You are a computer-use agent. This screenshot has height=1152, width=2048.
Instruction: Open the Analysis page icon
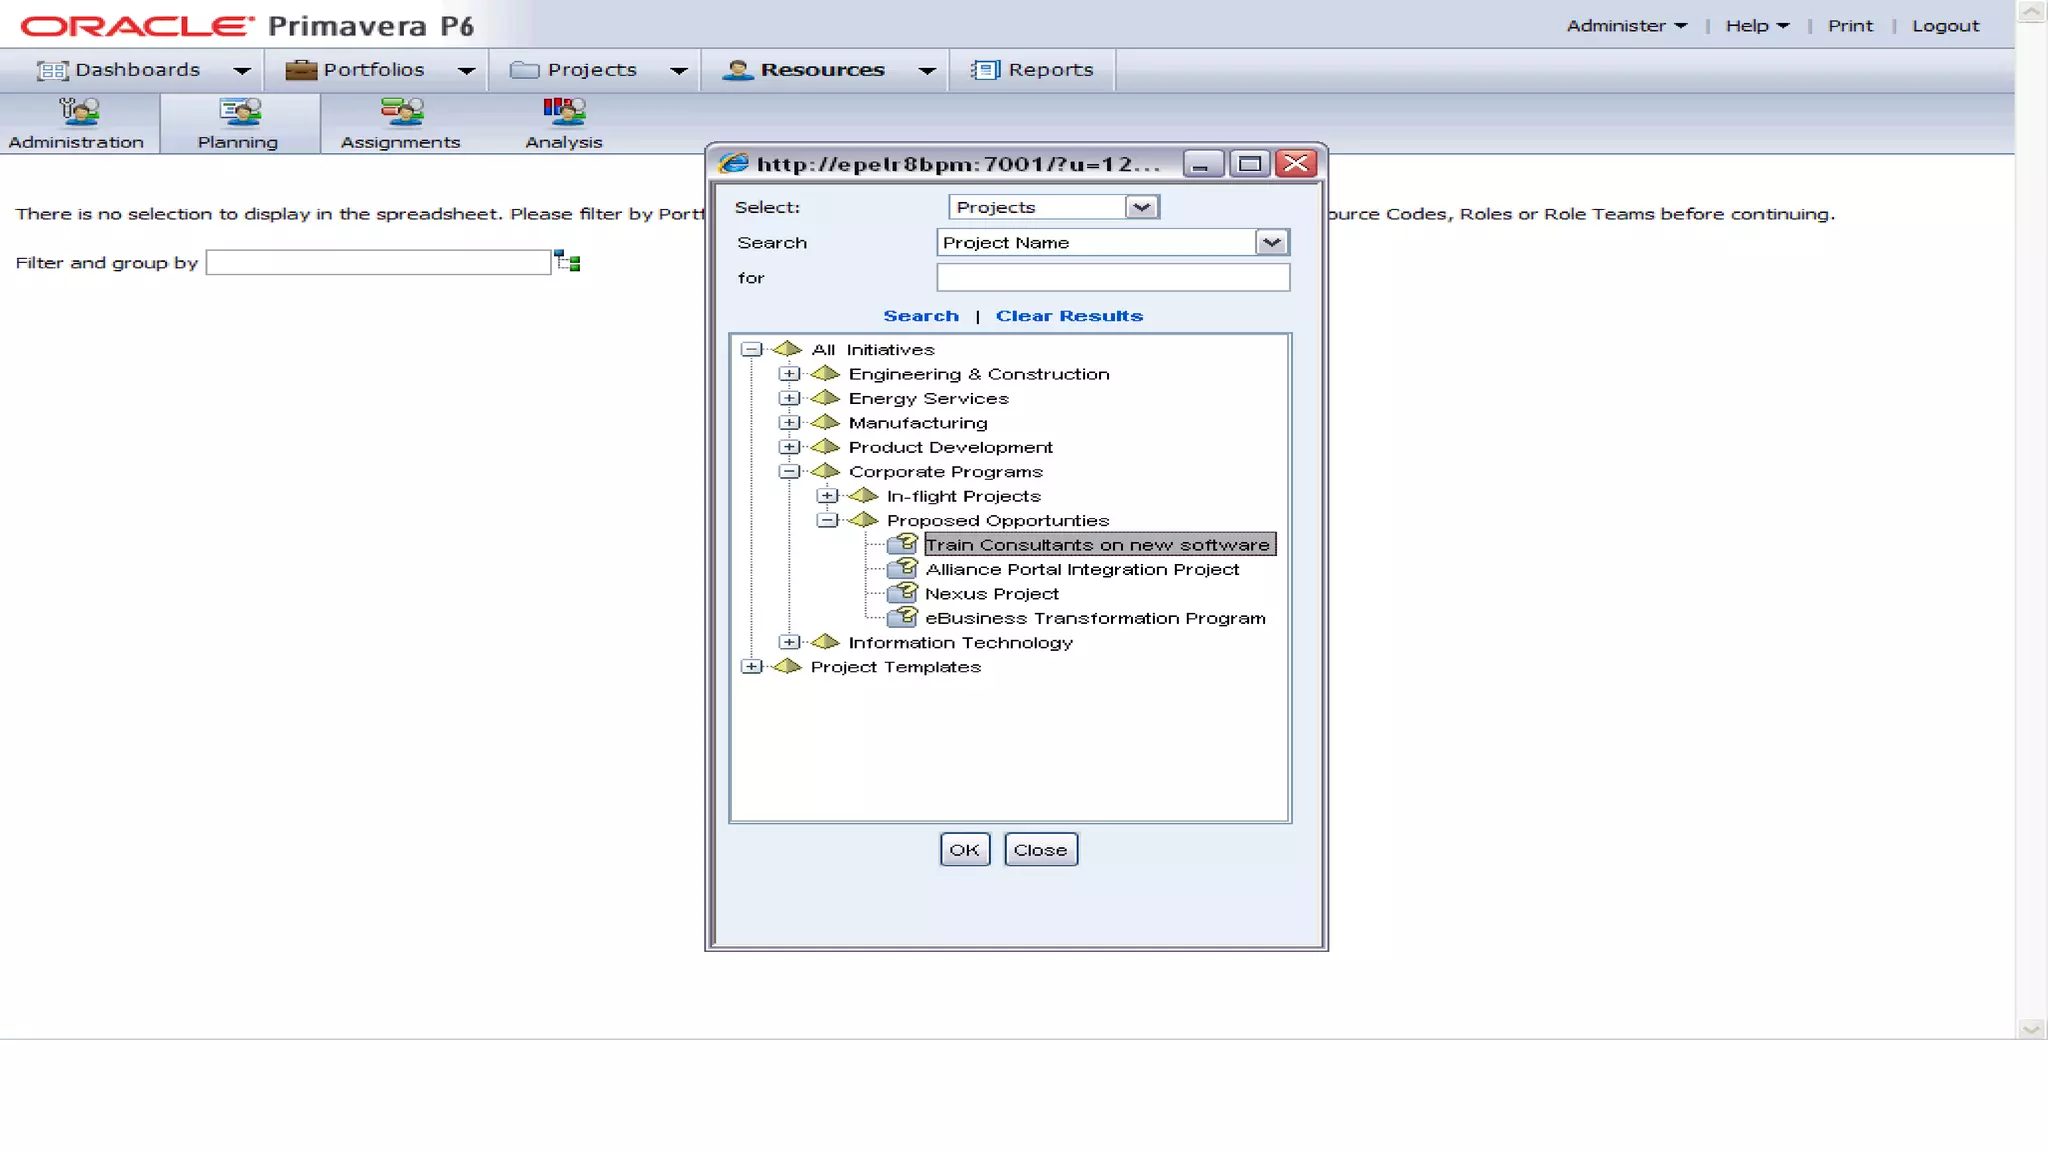pyautogui.click(x=564, y=111)
